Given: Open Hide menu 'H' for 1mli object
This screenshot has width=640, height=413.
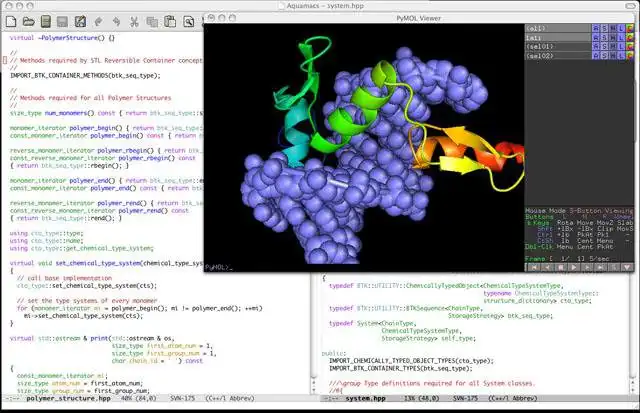Looking at the screenshot, I should (x=613, y=37).
